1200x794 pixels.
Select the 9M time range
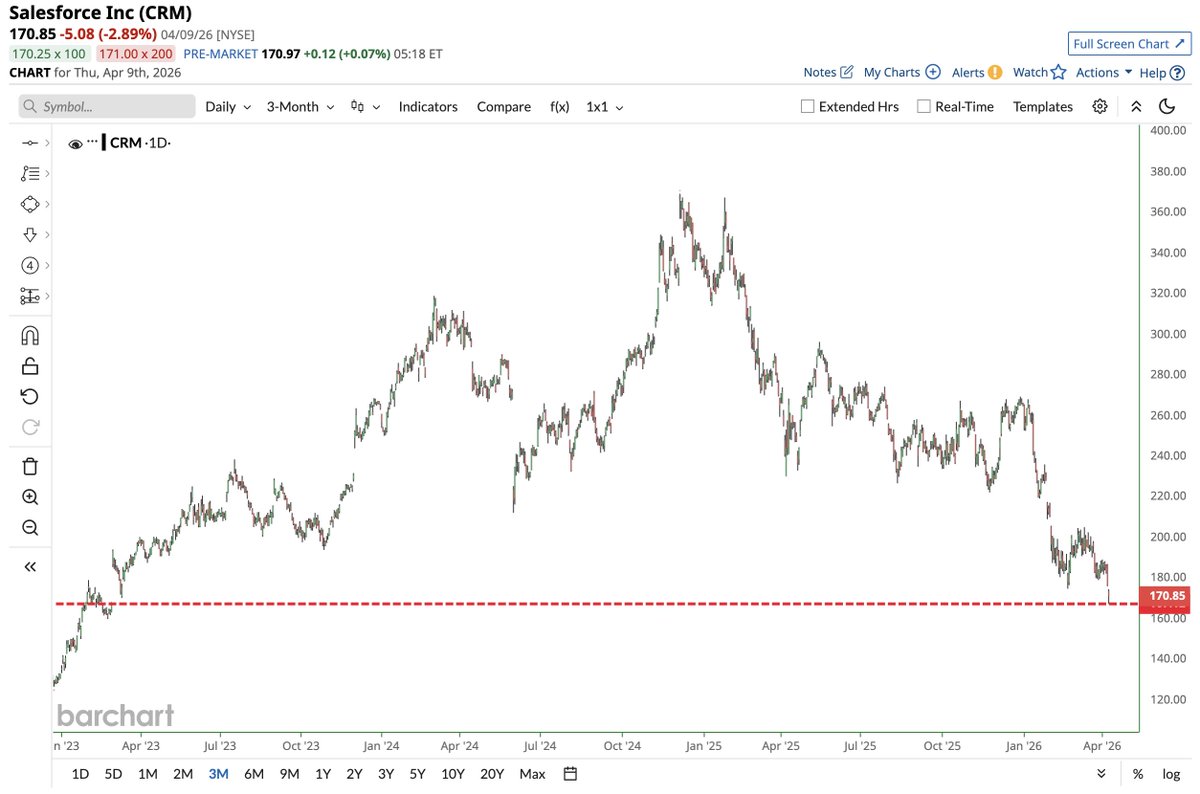[289, 773]
